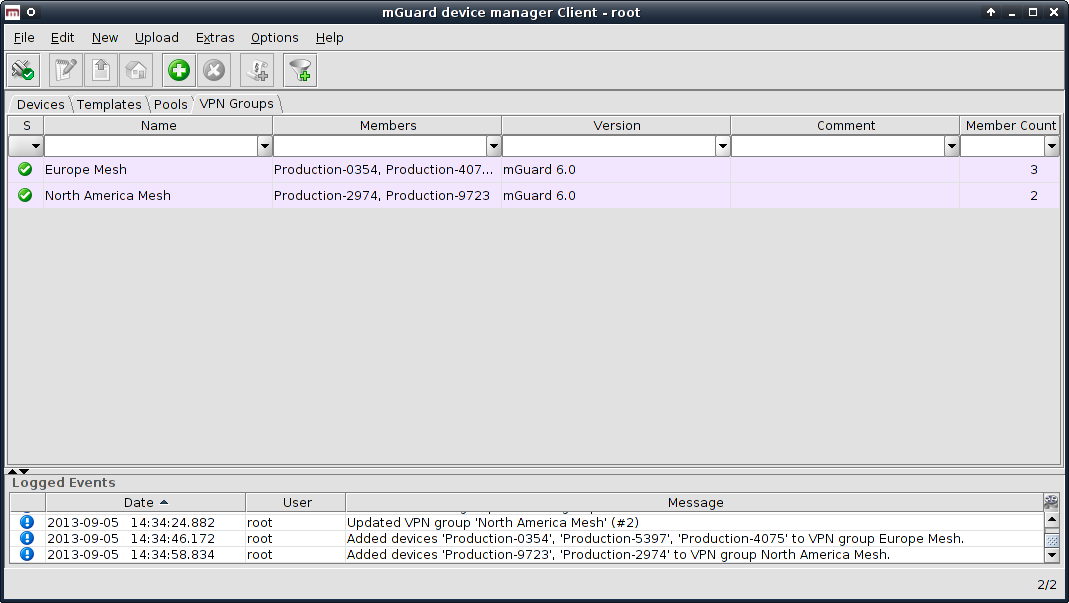Open the Name filter dropdown arrow
1069x603 pixels.
265,146
